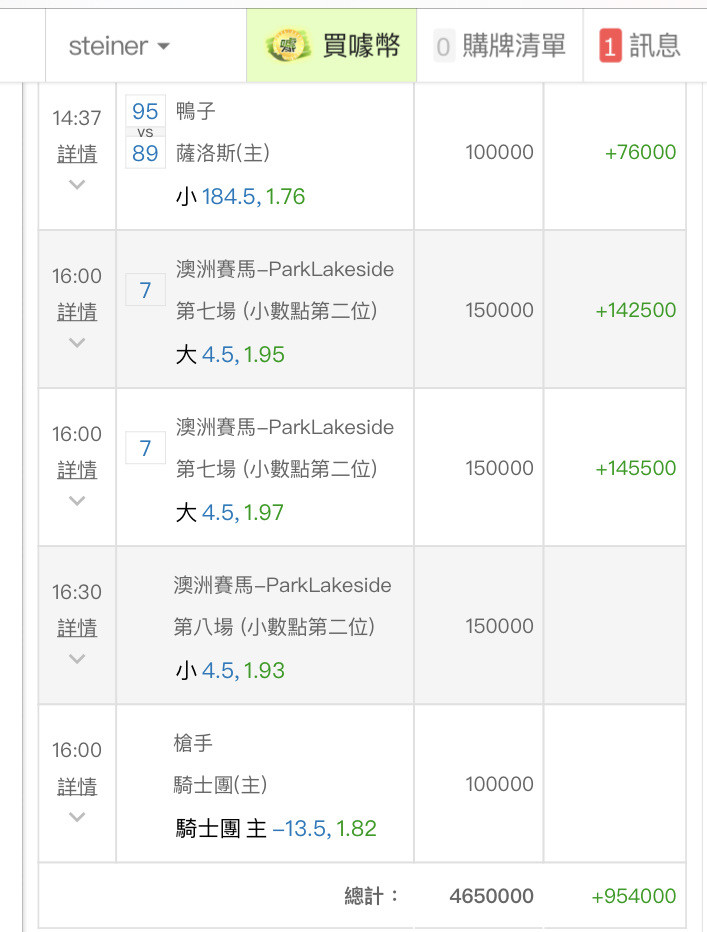The height and width of the screenshot is (932, 707).
Task: Click score box 95 for 鴨子
Action: [x=145, y=111]
